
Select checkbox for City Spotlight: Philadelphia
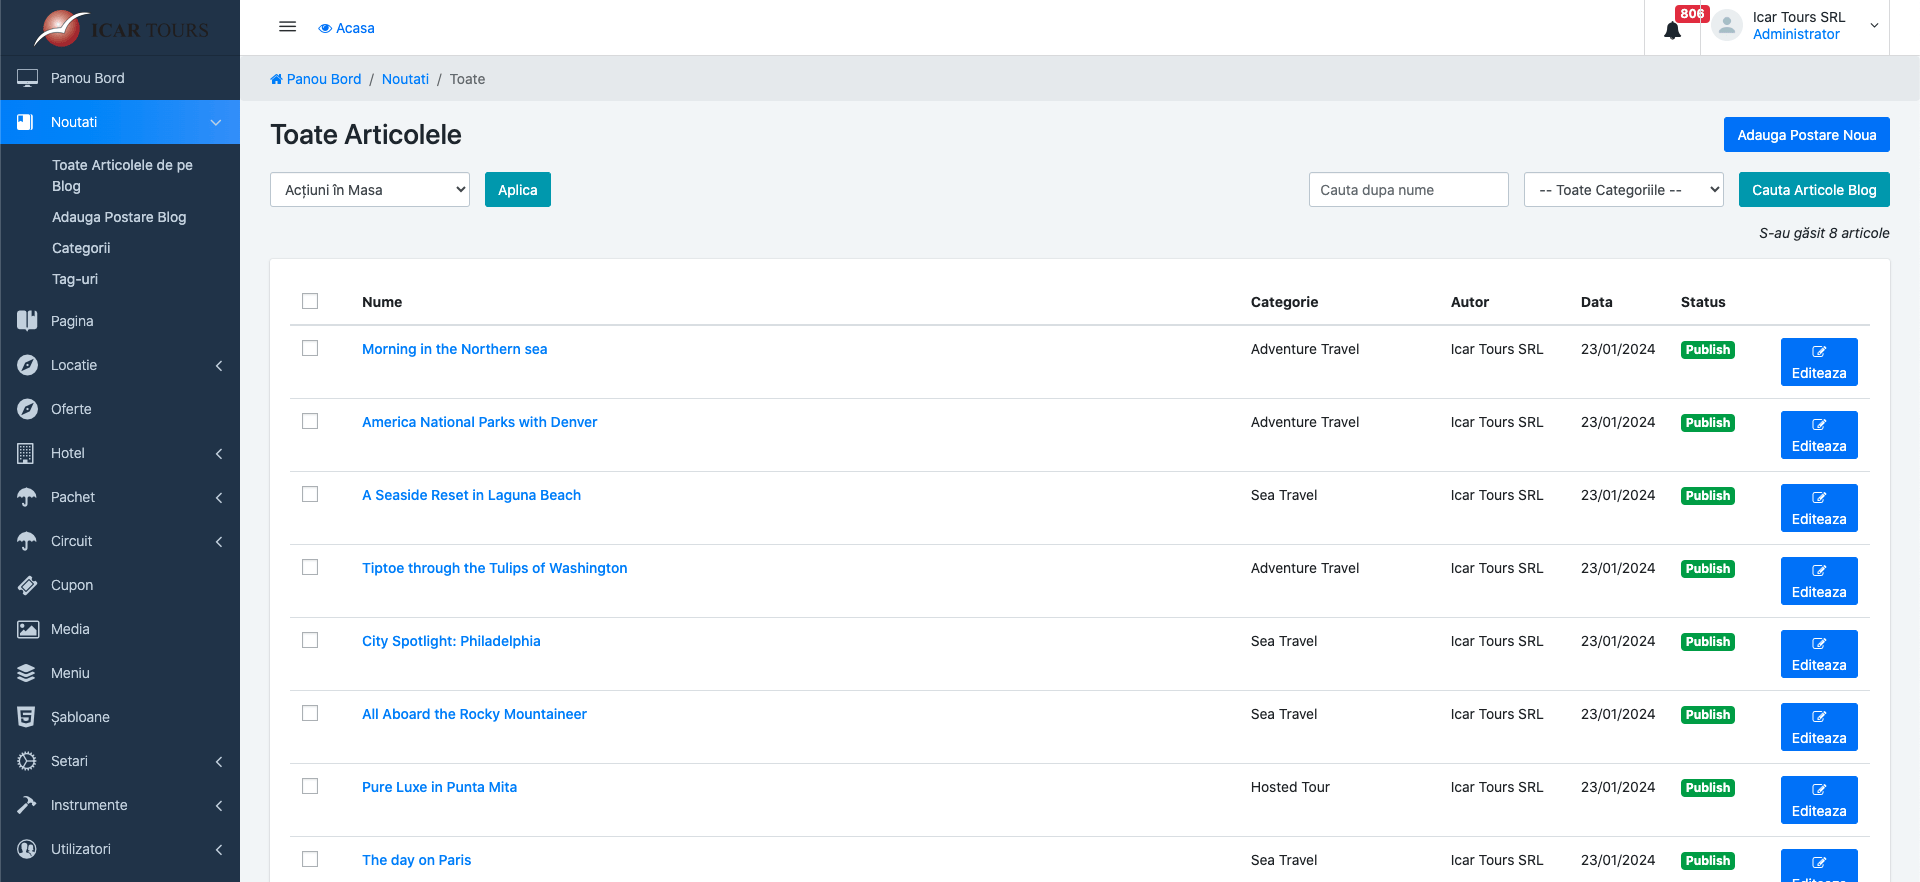[310, 640]
